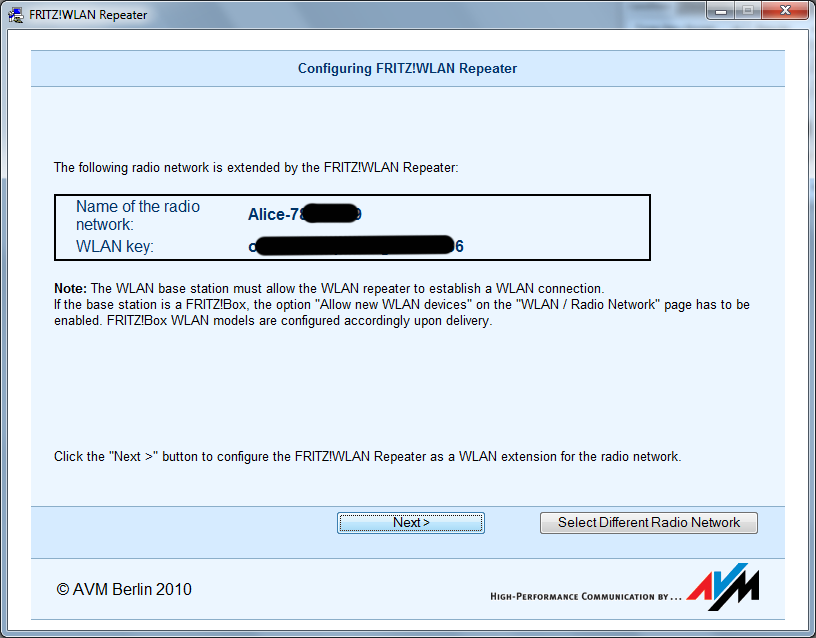The image size is (816, 638).
Task: Click the FRITZ!WLAN Repeater window title text
Action: (88, 14)
